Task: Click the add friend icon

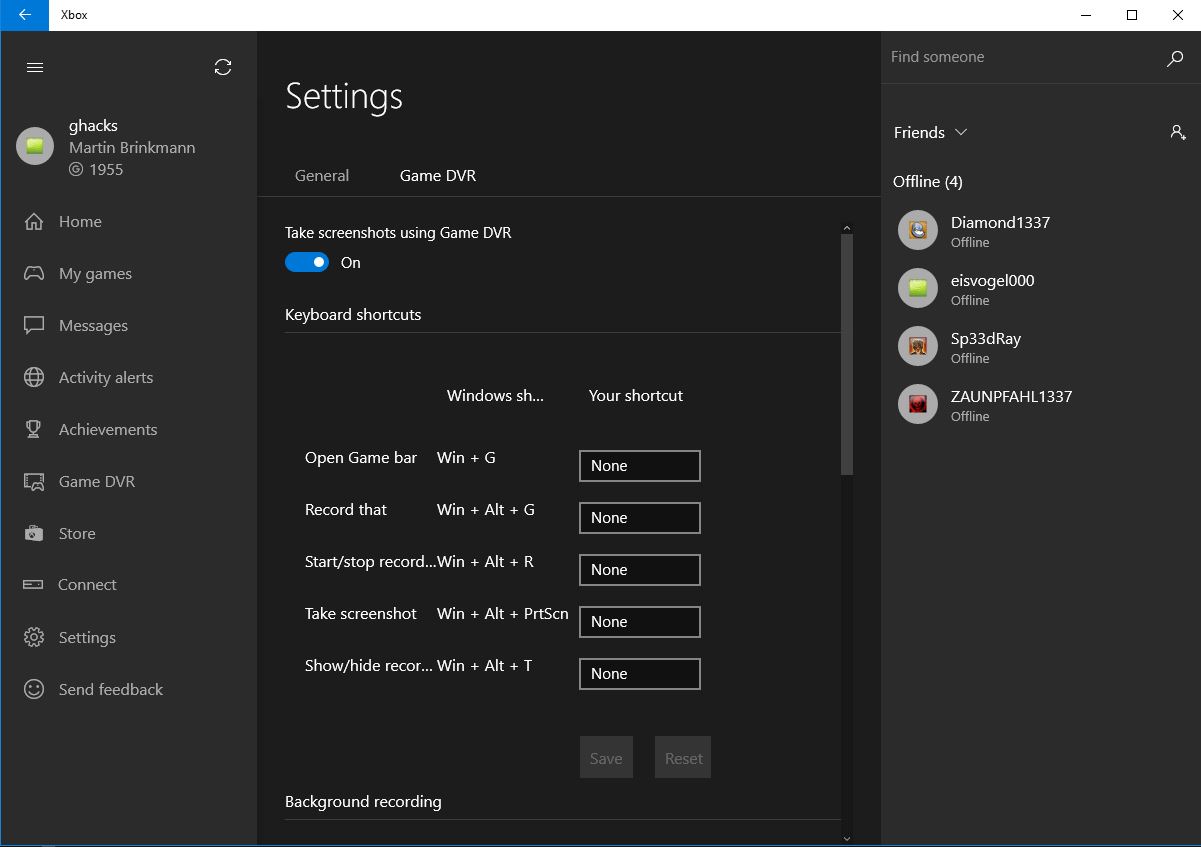Action: (x=1178, y=132)
